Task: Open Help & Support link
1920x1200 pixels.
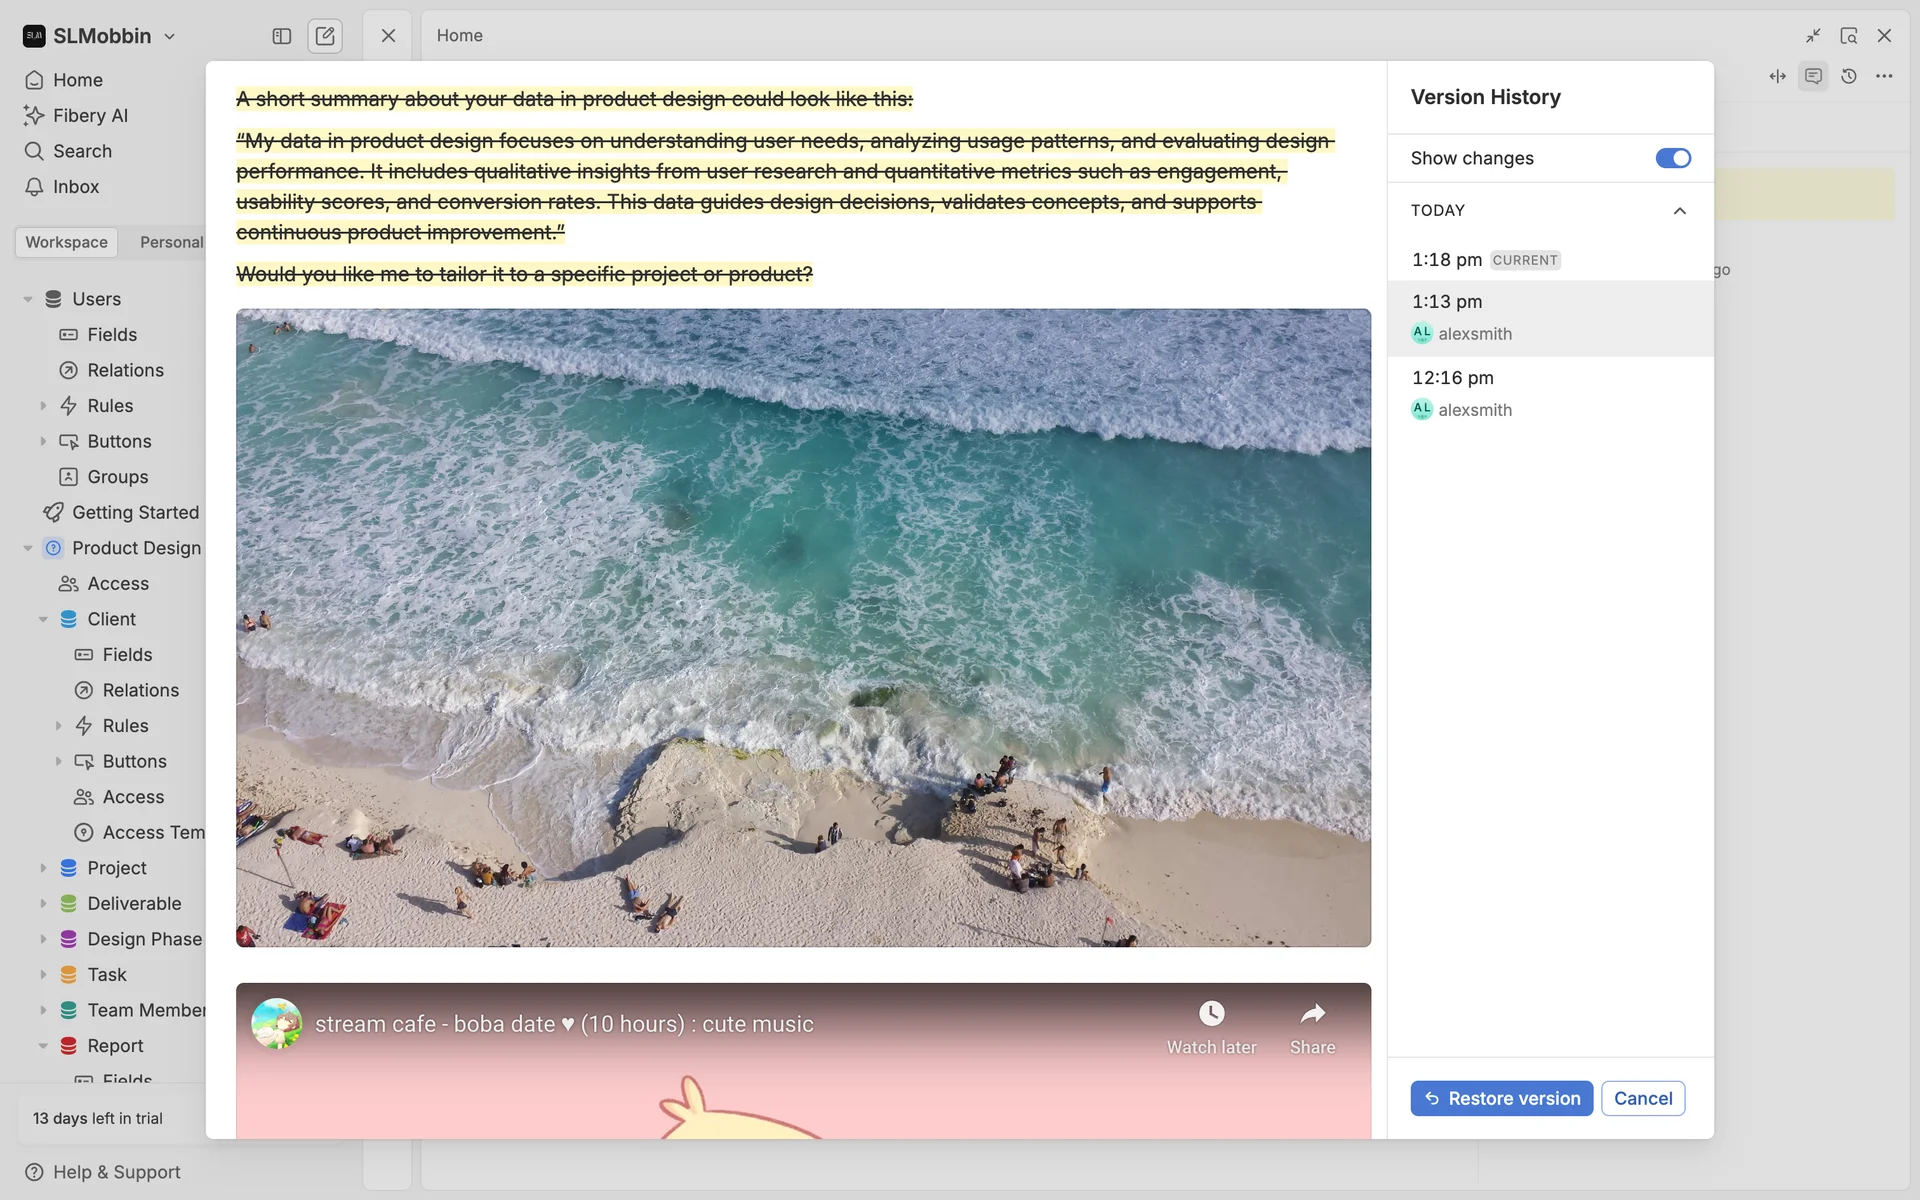Action: click(116, 1172)
